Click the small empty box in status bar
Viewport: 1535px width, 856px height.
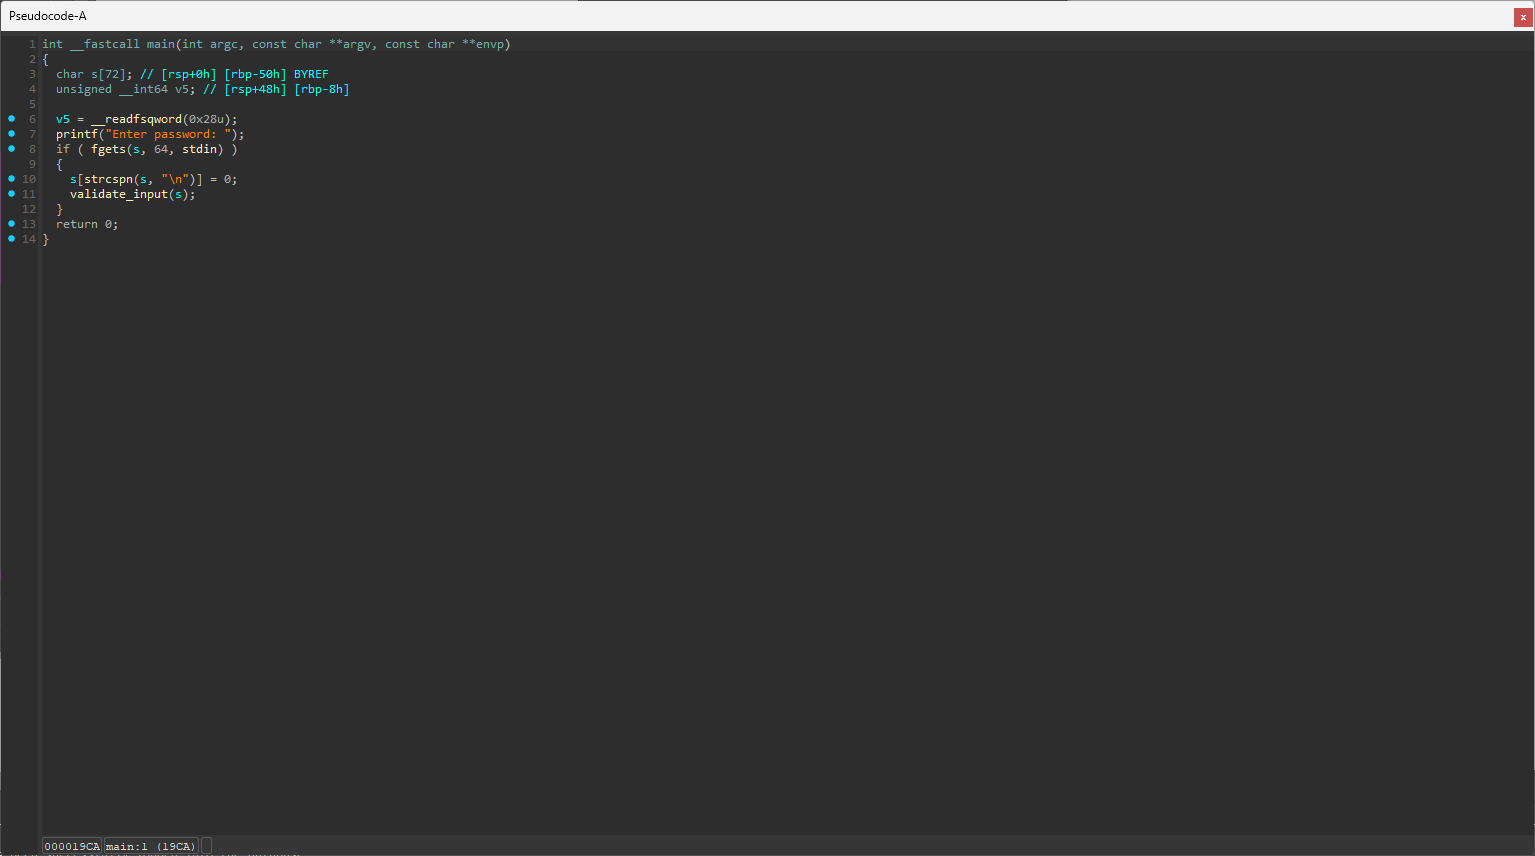pos(206,846)
